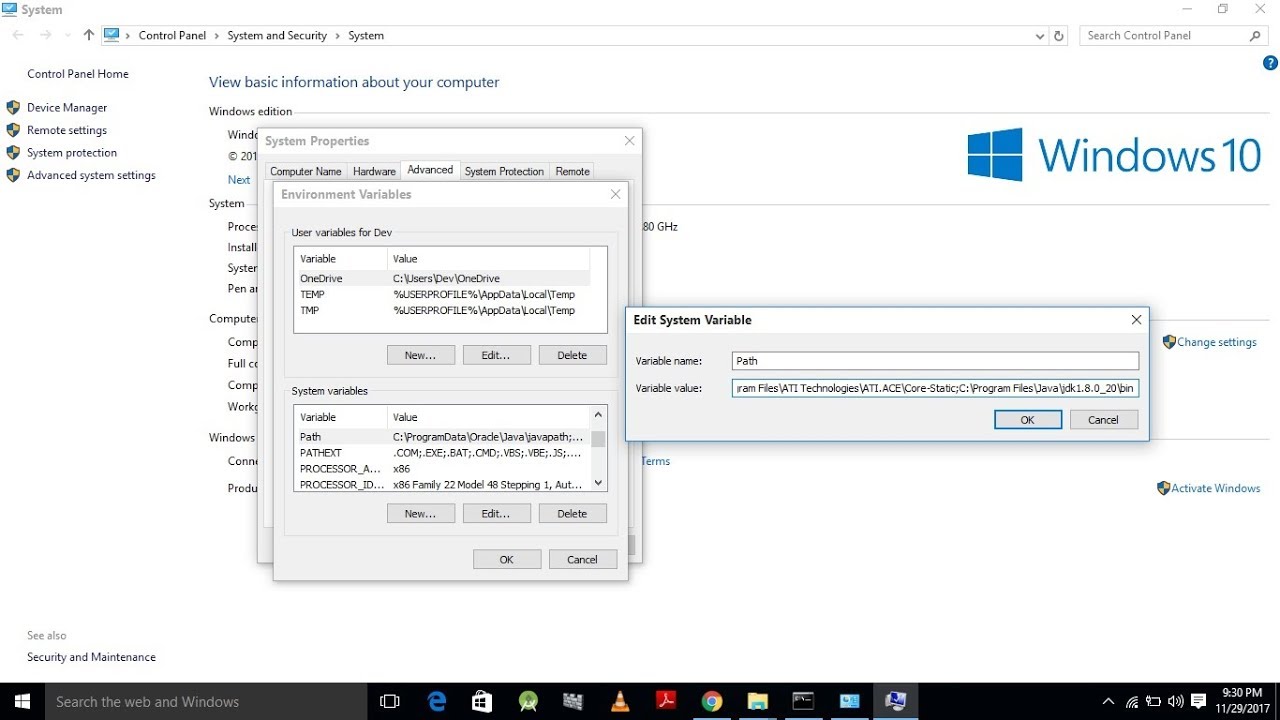The height and width of the screenshot is (720, 1280).
Task: Select the OneDrive user variable row
Action: pyautogui.click(x=443, y=278)
